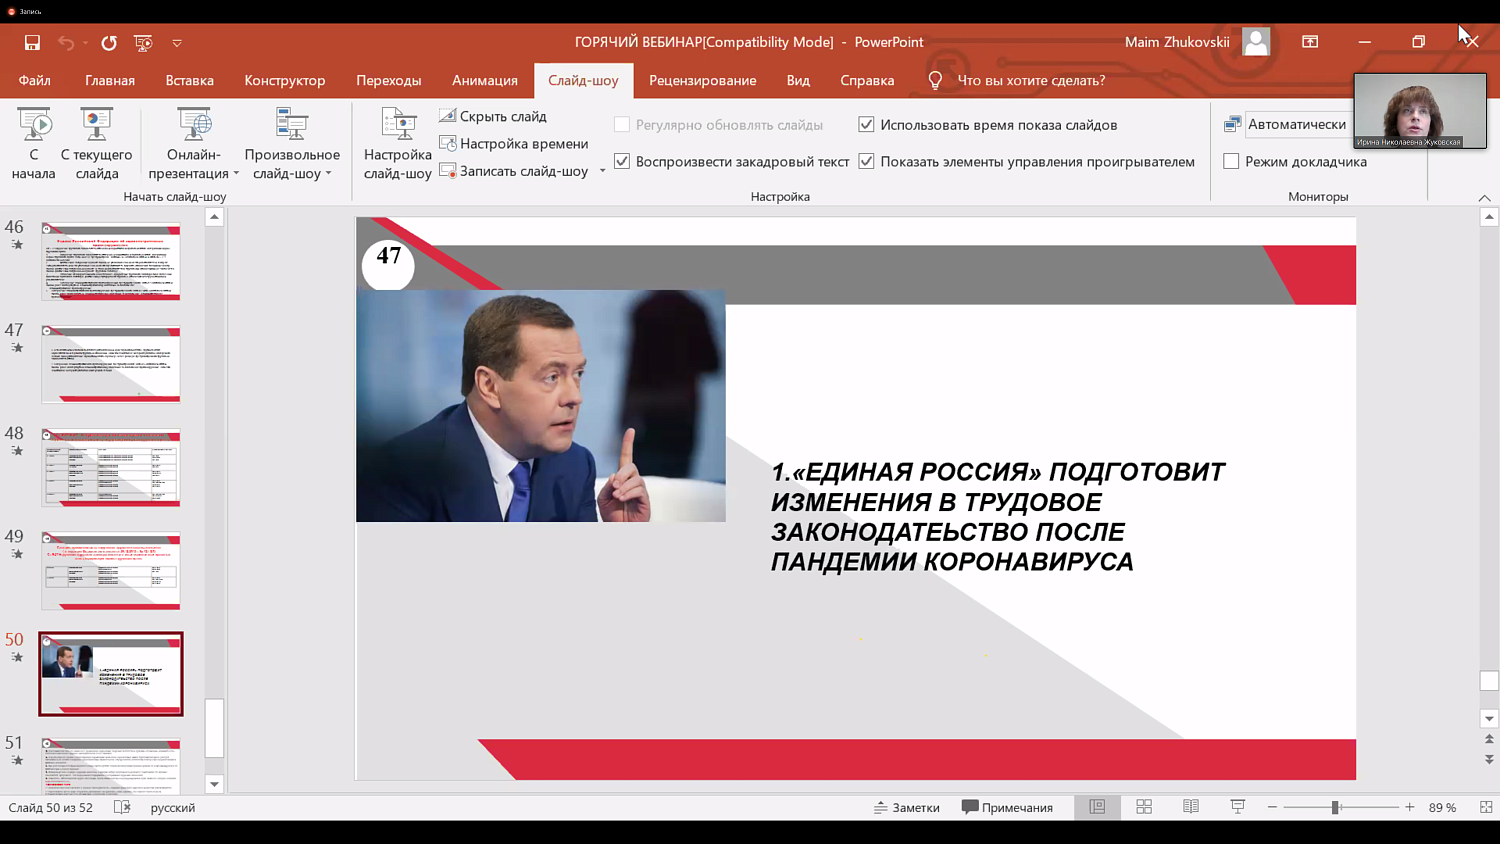Image resolution: width=1500 pixels, height=844 pixels.
Task: Switch to the Переходы tab
Action: coord(389,80)
